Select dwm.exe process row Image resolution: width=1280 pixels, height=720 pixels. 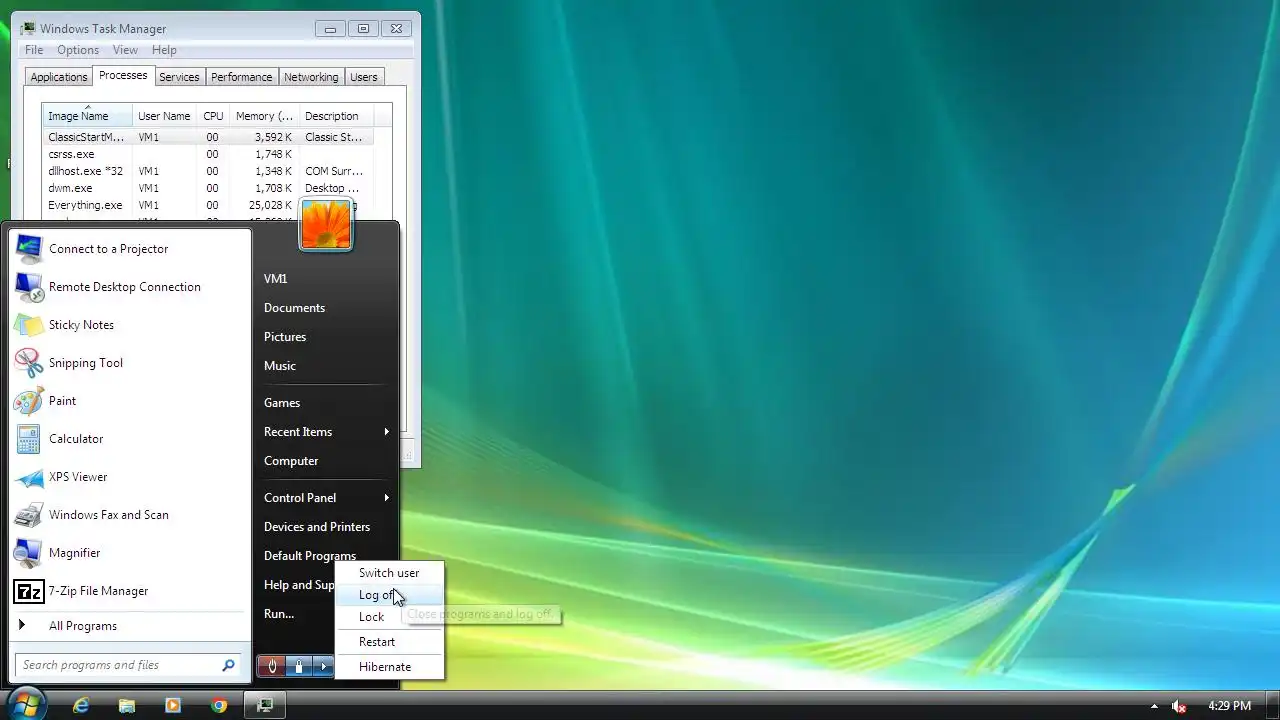208,188
